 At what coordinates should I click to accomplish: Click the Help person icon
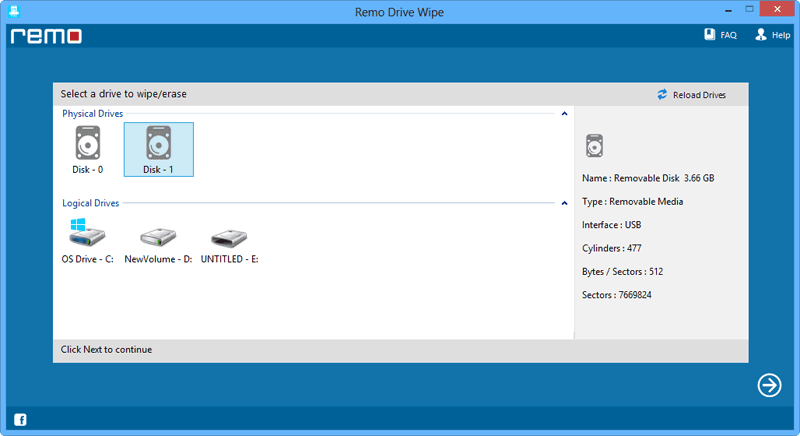point(761,34)
